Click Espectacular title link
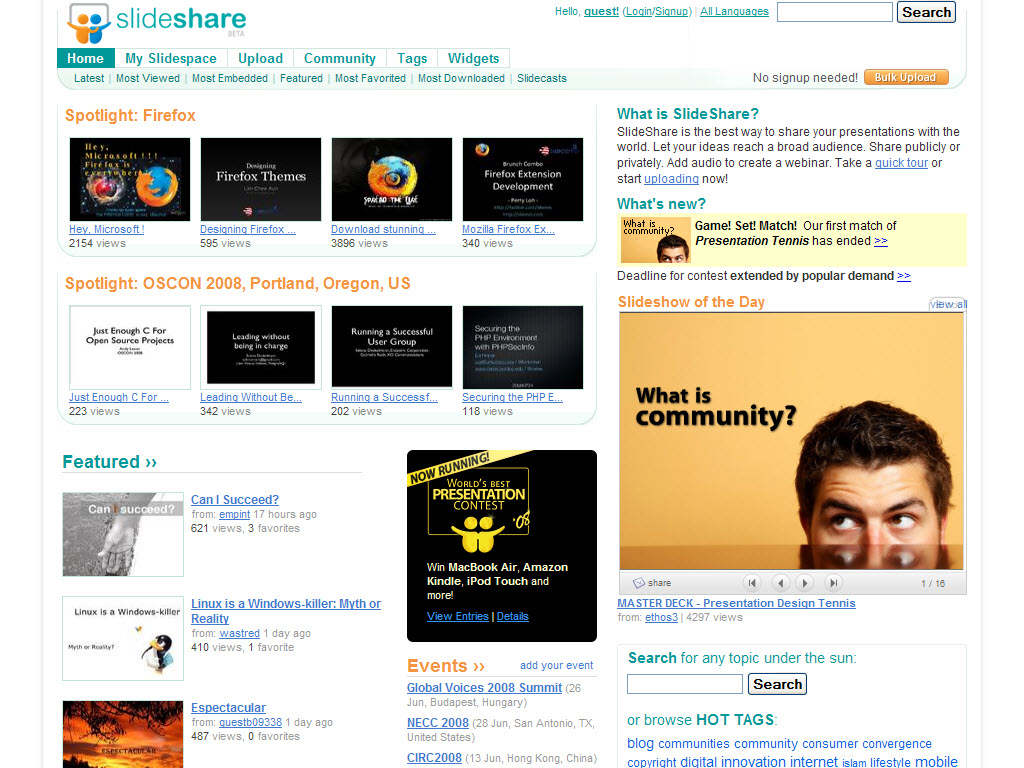Screen dimensions: 1024x768 pos(229,708)
